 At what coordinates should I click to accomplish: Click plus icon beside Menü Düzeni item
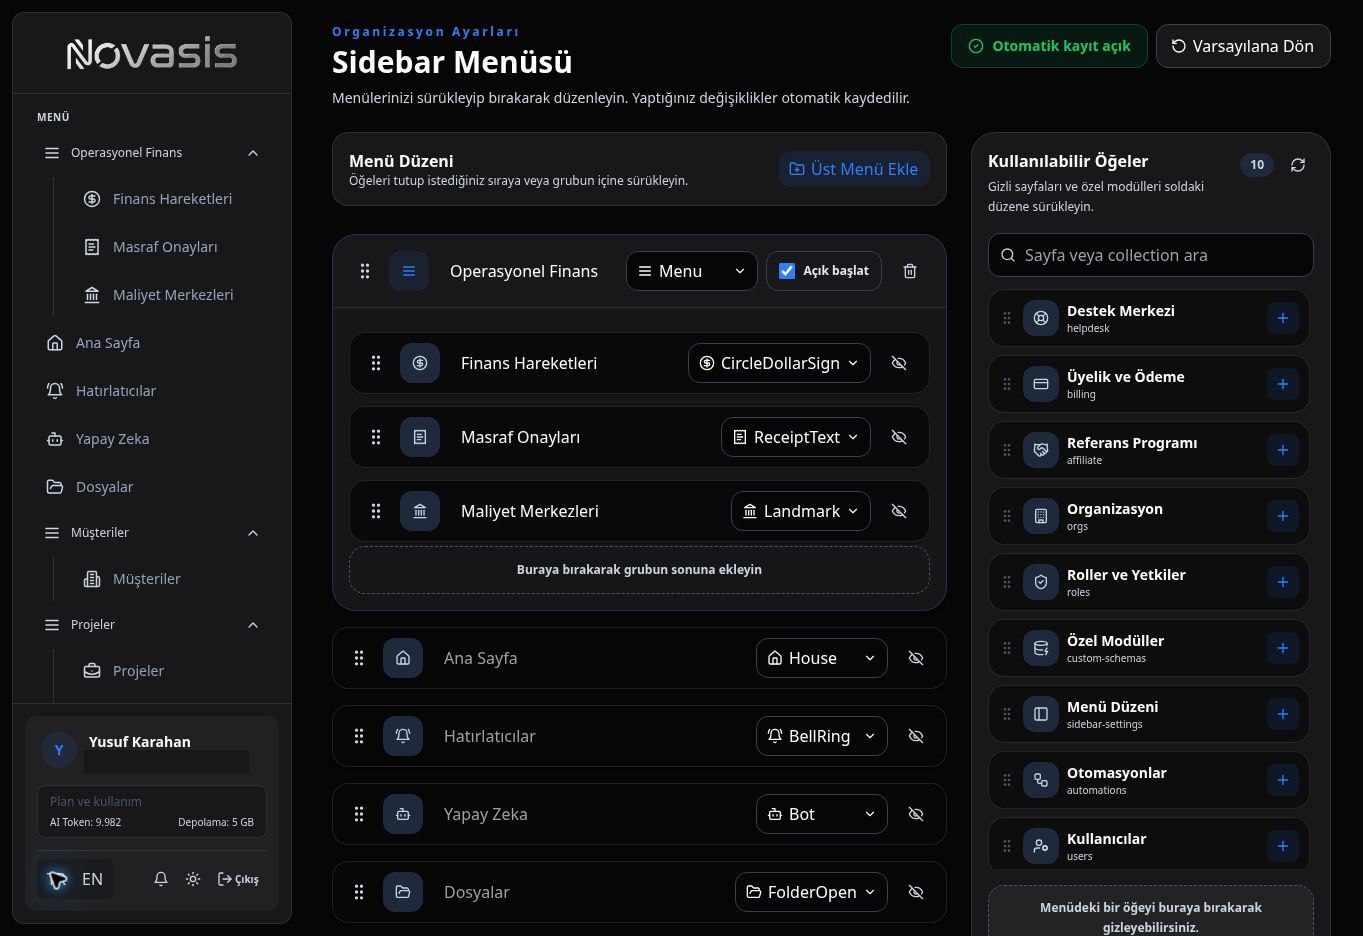tap(1282, 714)
